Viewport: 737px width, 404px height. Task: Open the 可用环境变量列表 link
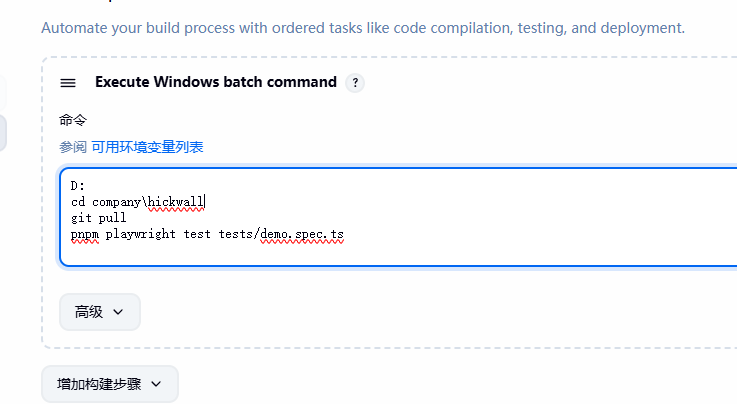click(147, 147)
